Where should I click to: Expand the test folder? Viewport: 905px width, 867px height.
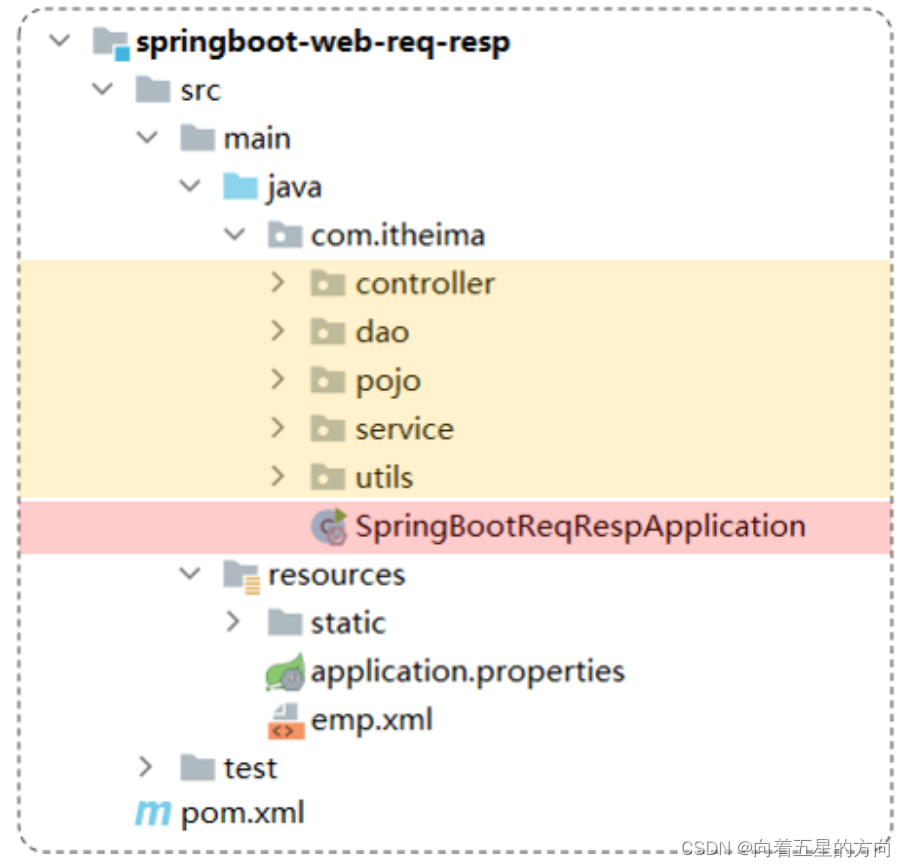(146, 767)
